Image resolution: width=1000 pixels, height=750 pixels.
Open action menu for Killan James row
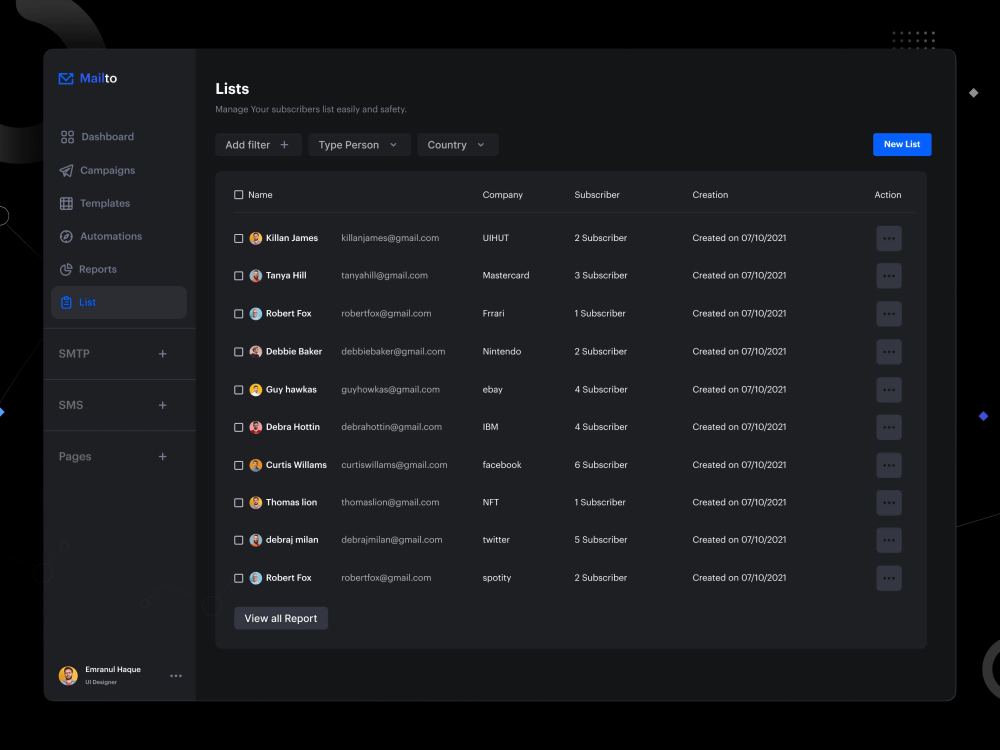tap(888, 239)
